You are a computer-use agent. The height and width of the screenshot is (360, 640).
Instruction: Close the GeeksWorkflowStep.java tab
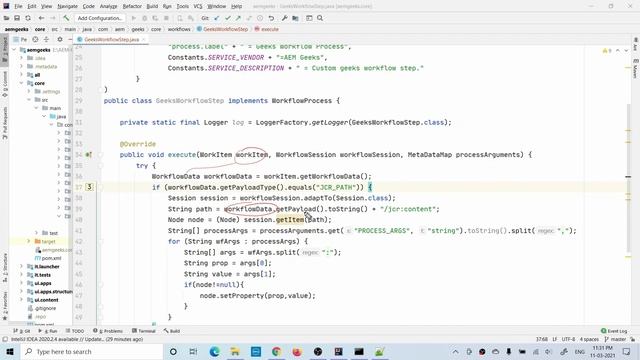pos(144,40)
